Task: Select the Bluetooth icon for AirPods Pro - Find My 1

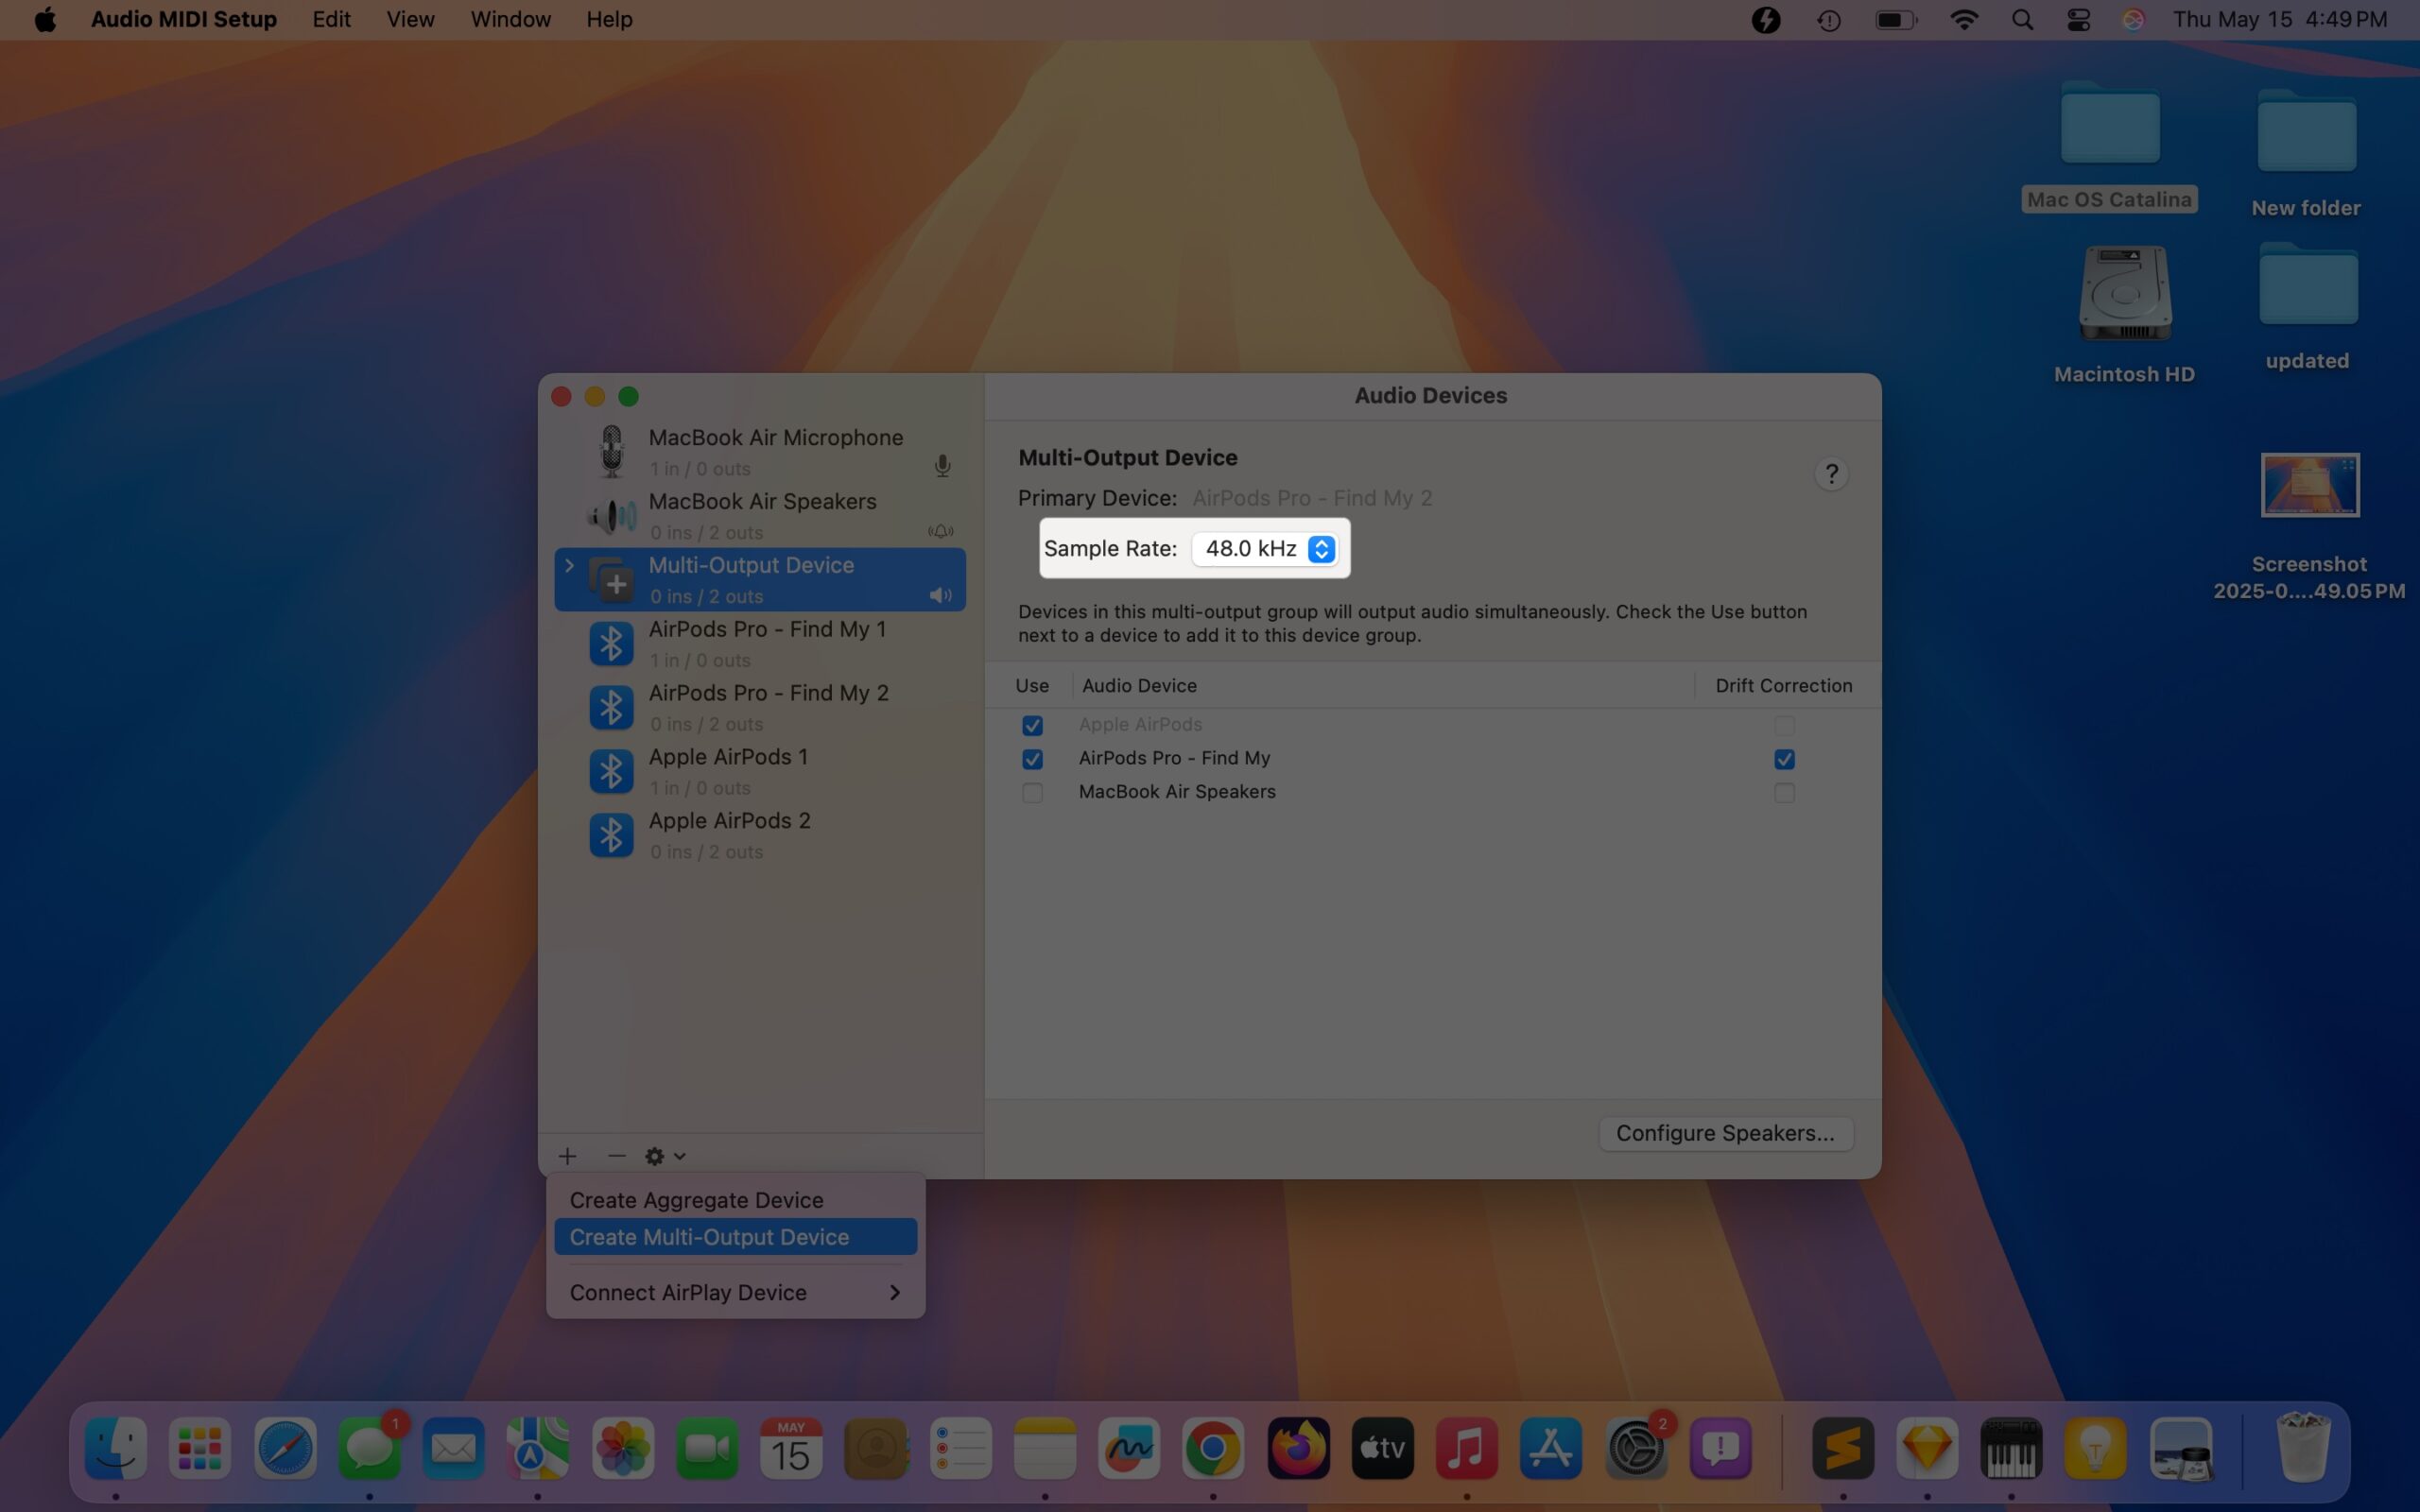Action: [x=612, y=643]
